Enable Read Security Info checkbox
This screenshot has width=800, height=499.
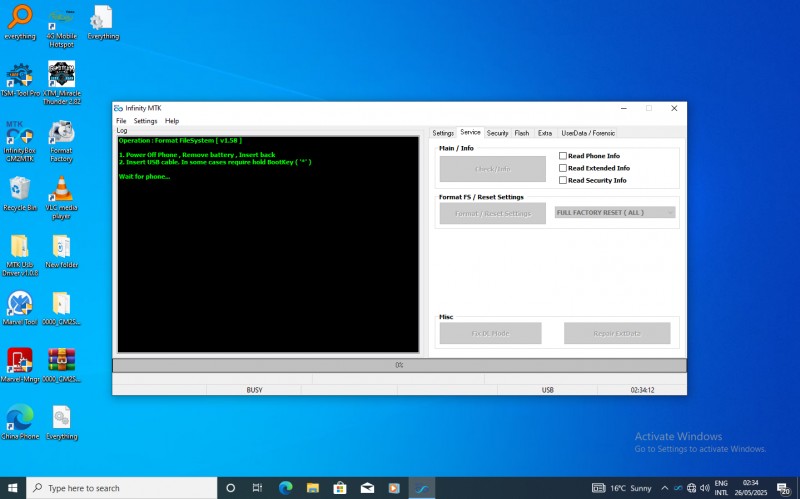point(563,180)
